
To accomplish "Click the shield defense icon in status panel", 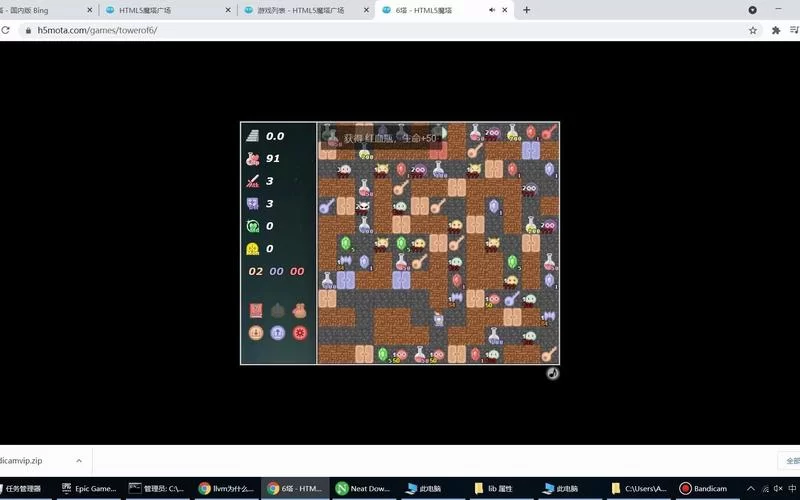I will 253,204.
